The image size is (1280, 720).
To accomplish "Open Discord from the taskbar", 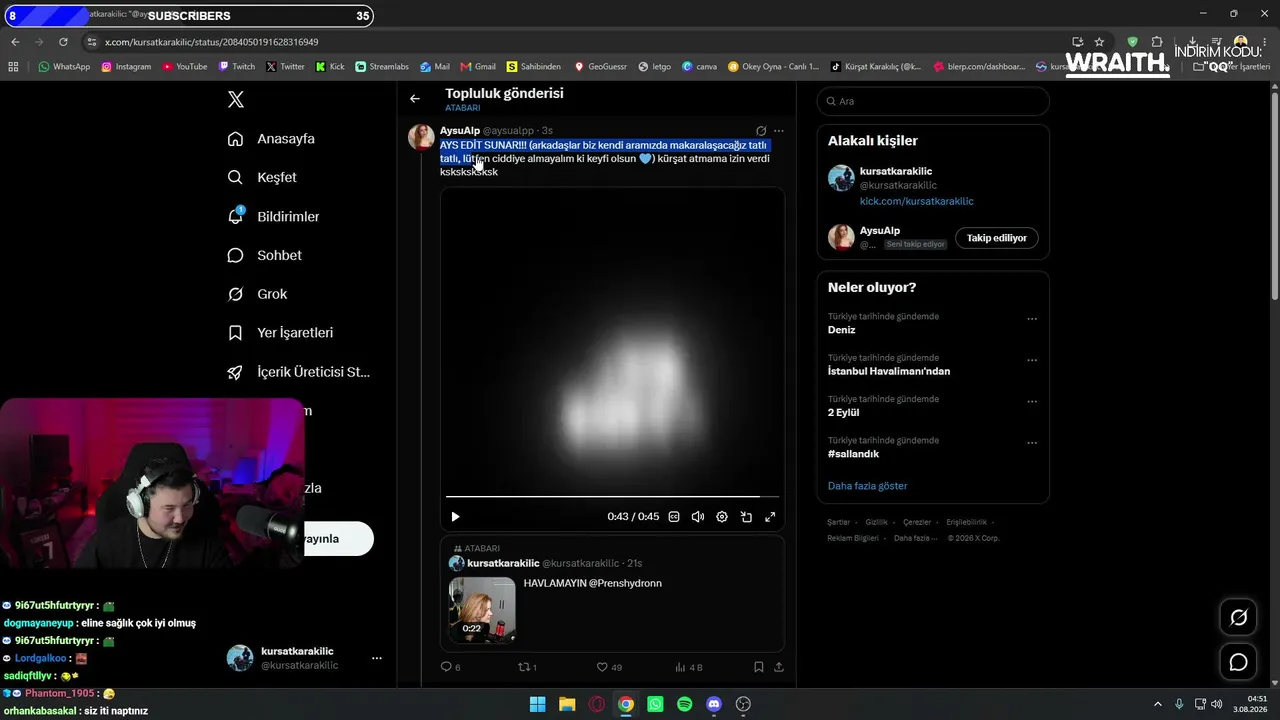I will (x=714, y=704).
